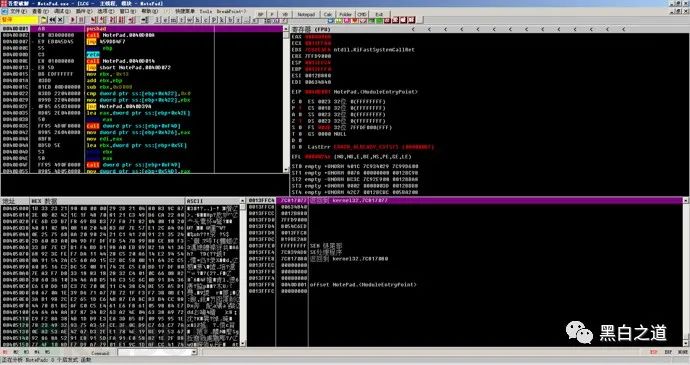The width and height of the screenshot is (690, 365).
Task: Open the 调试 (Debug) menu
Action: (x=62, y=11)
